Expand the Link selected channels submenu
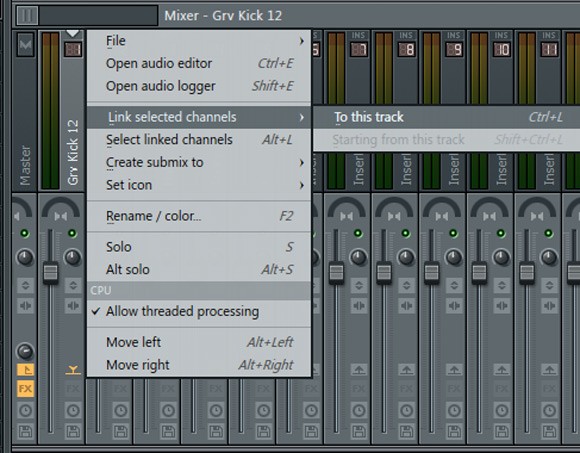The height and width of the screenshot is (453, 580). pos(199,117)
